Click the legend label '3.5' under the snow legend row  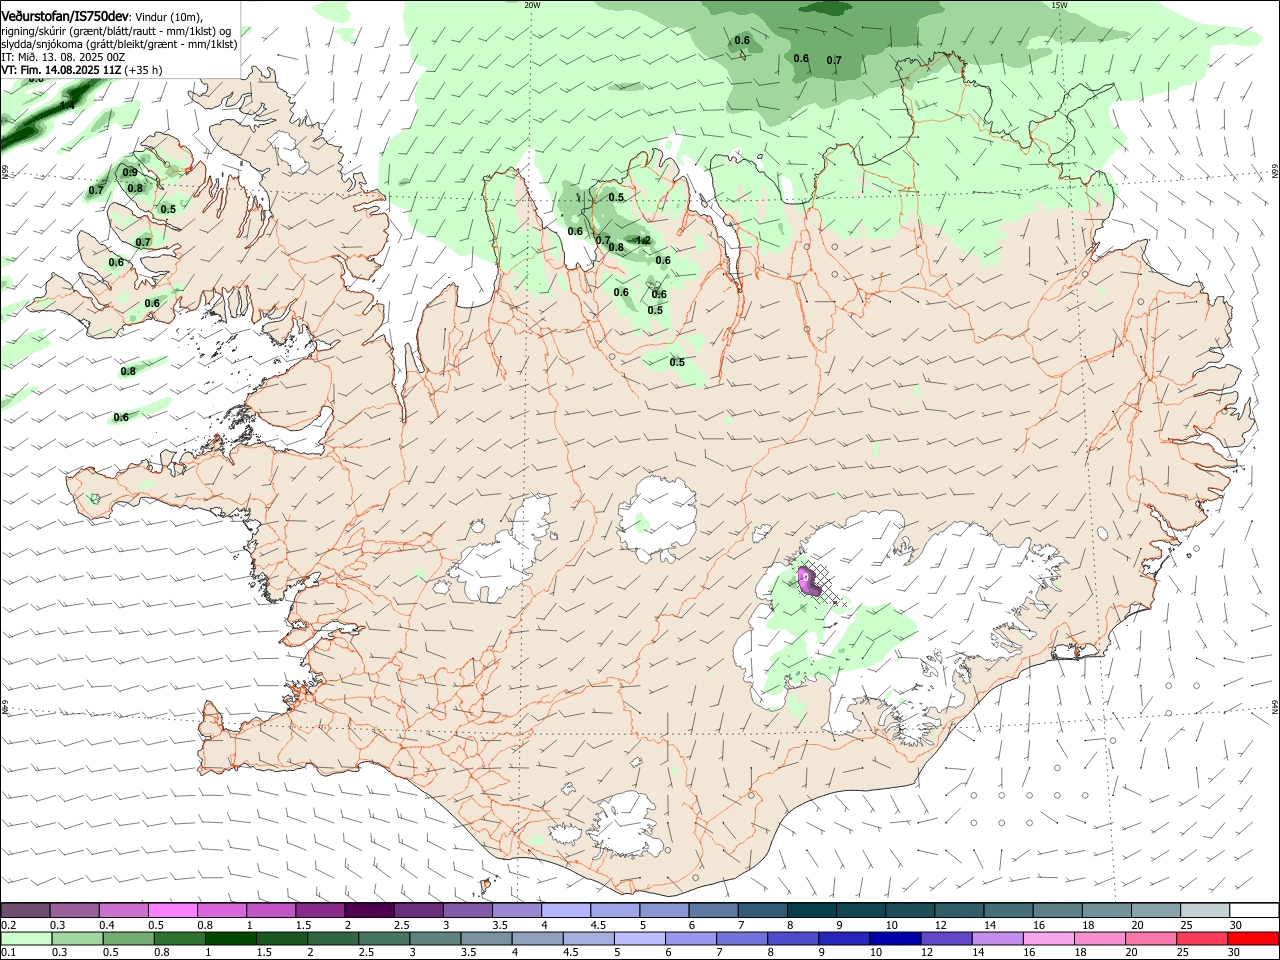coord(500,925)
